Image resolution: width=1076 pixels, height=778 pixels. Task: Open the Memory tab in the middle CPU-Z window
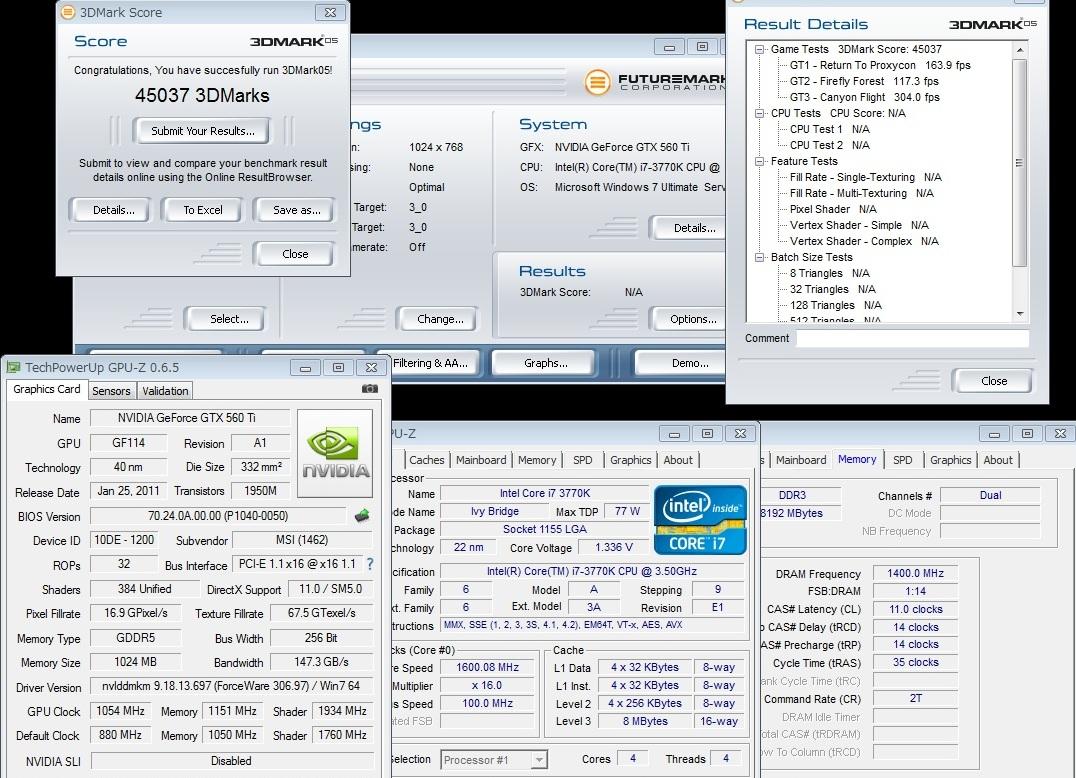tap(537, 460)
